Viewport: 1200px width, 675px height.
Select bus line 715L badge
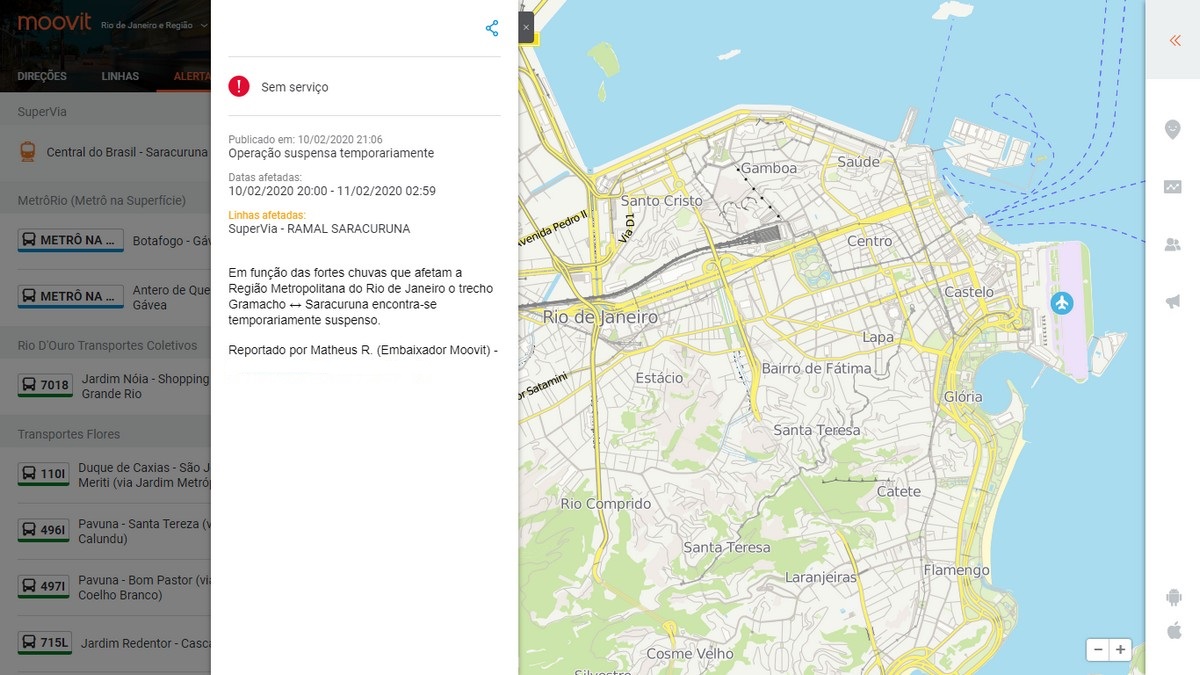coord(45,642)
